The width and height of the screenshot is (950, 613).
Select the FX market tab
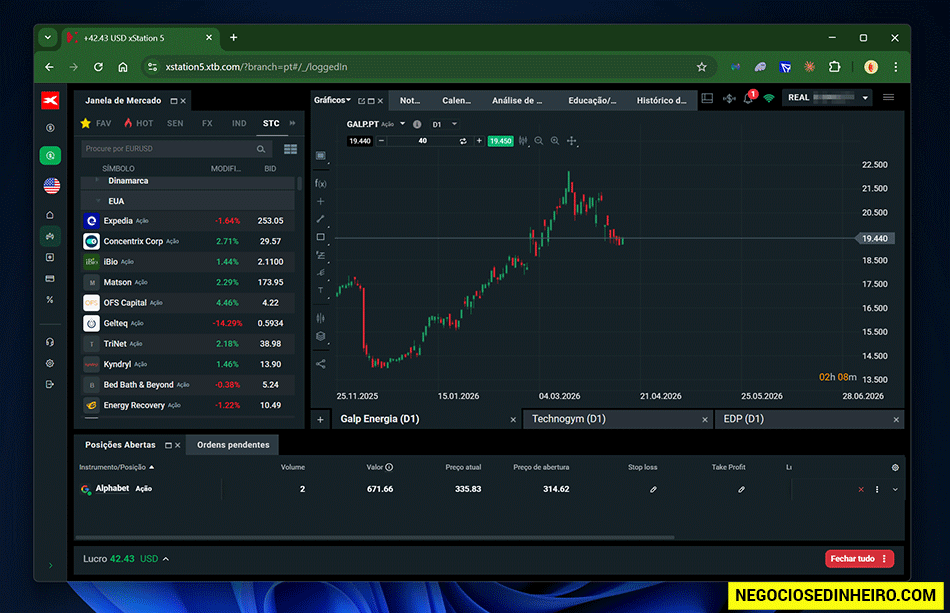point(207,123)
